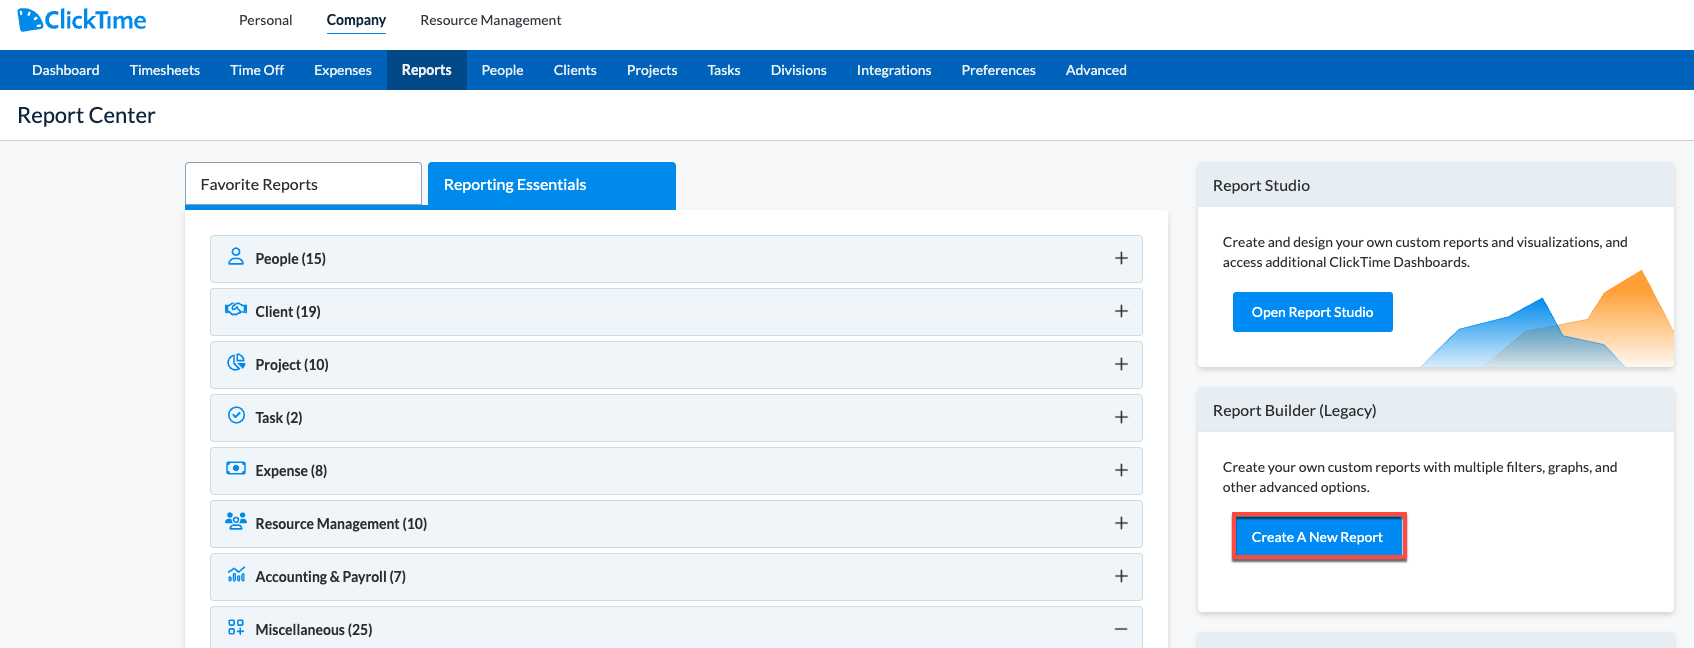Viewport: 1694px width, 648px height.
Task: Click the Miscellaneous grid-plus icon
Action: click(236, 628)
